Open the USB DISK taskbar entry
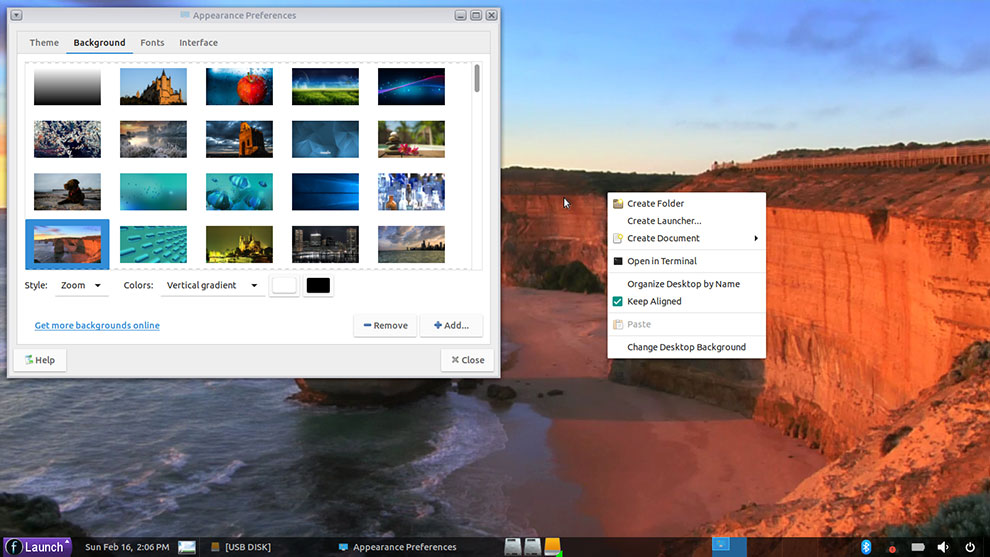This screenshot has height=557, width=990. click(x=241, y=547)
